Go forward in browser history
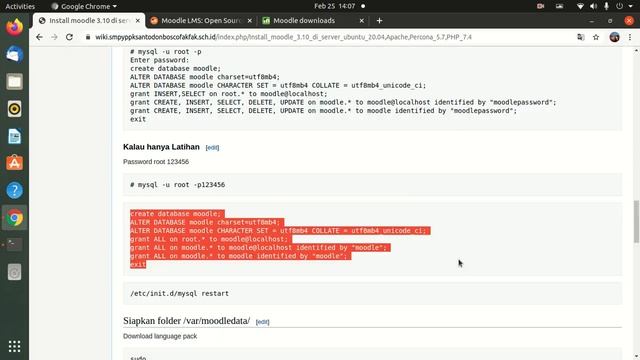Image resolution: width=640 pixels, height=360 pixels. tap(54, 37)
